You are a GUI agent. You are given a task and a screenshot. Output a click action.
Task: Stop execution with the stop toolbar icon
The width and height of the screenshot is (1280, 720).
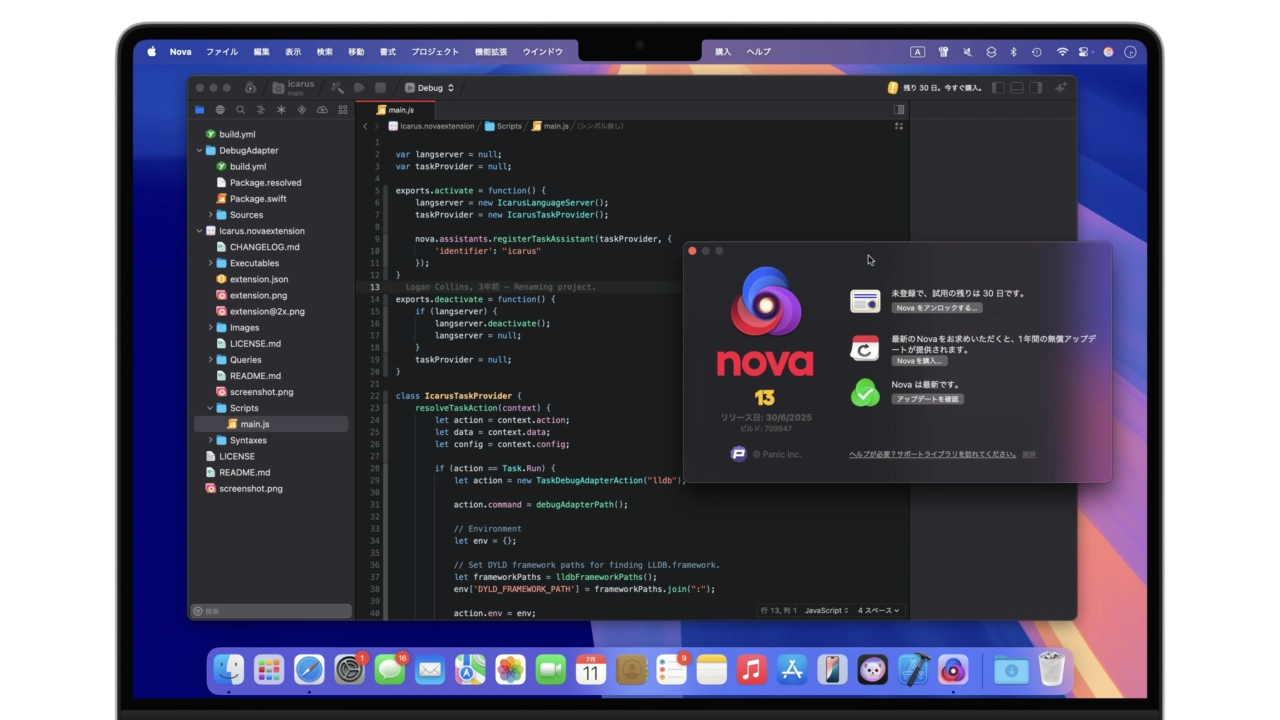coord(380,88)
